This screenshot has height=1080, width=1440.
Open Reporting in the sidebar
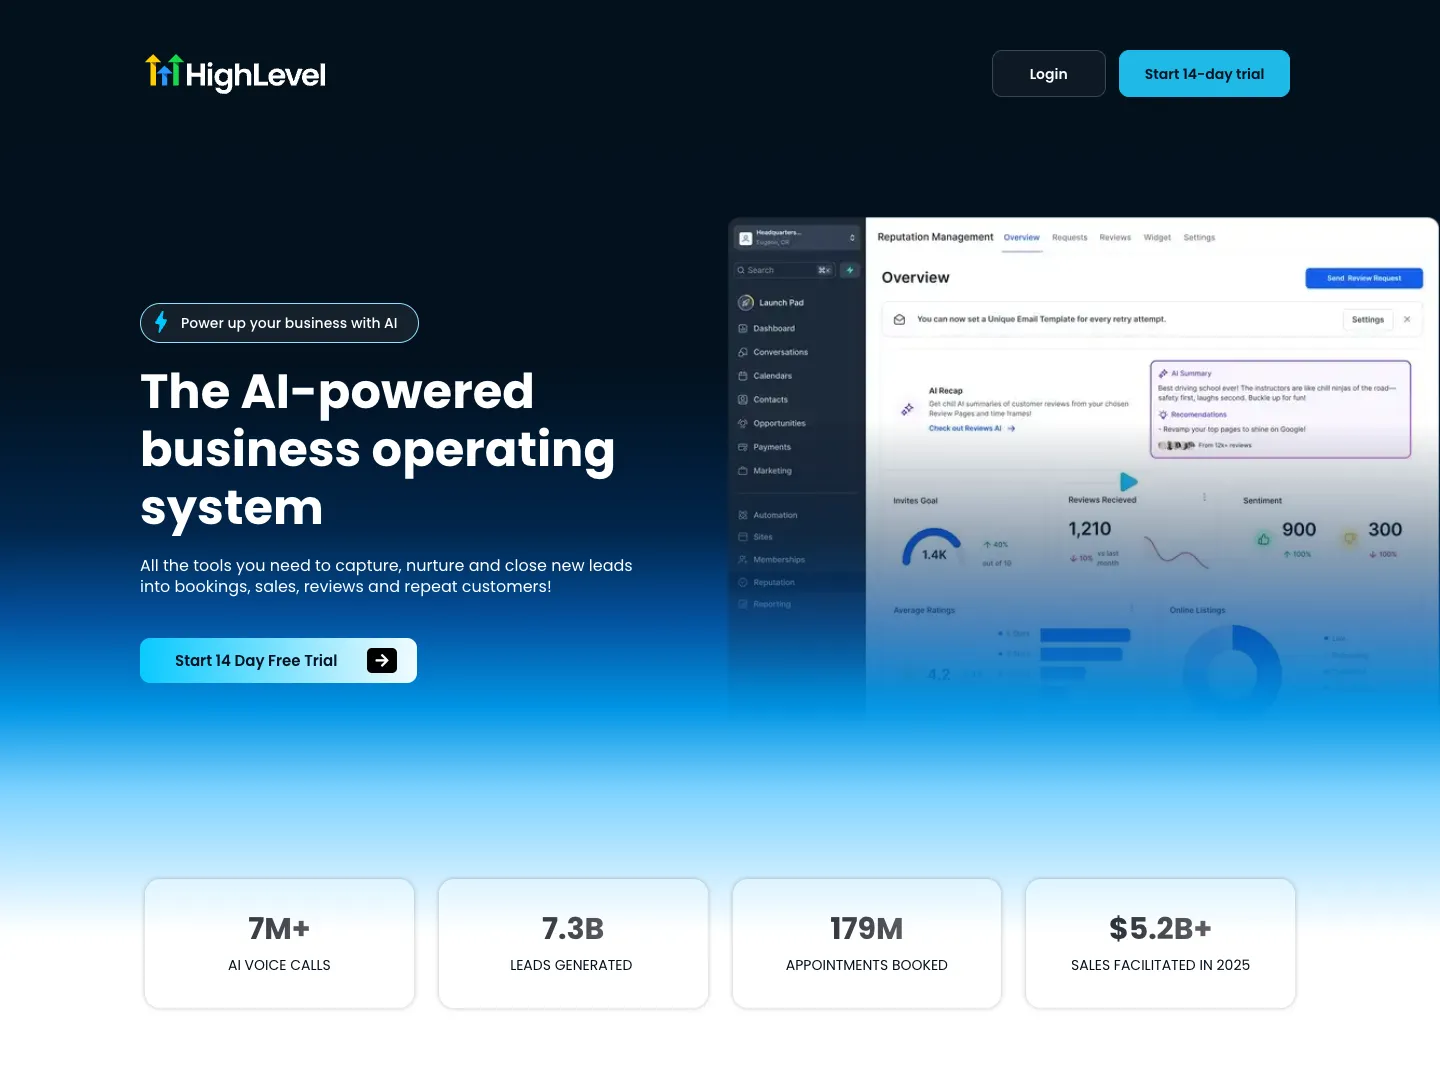(x=765, y=604)
